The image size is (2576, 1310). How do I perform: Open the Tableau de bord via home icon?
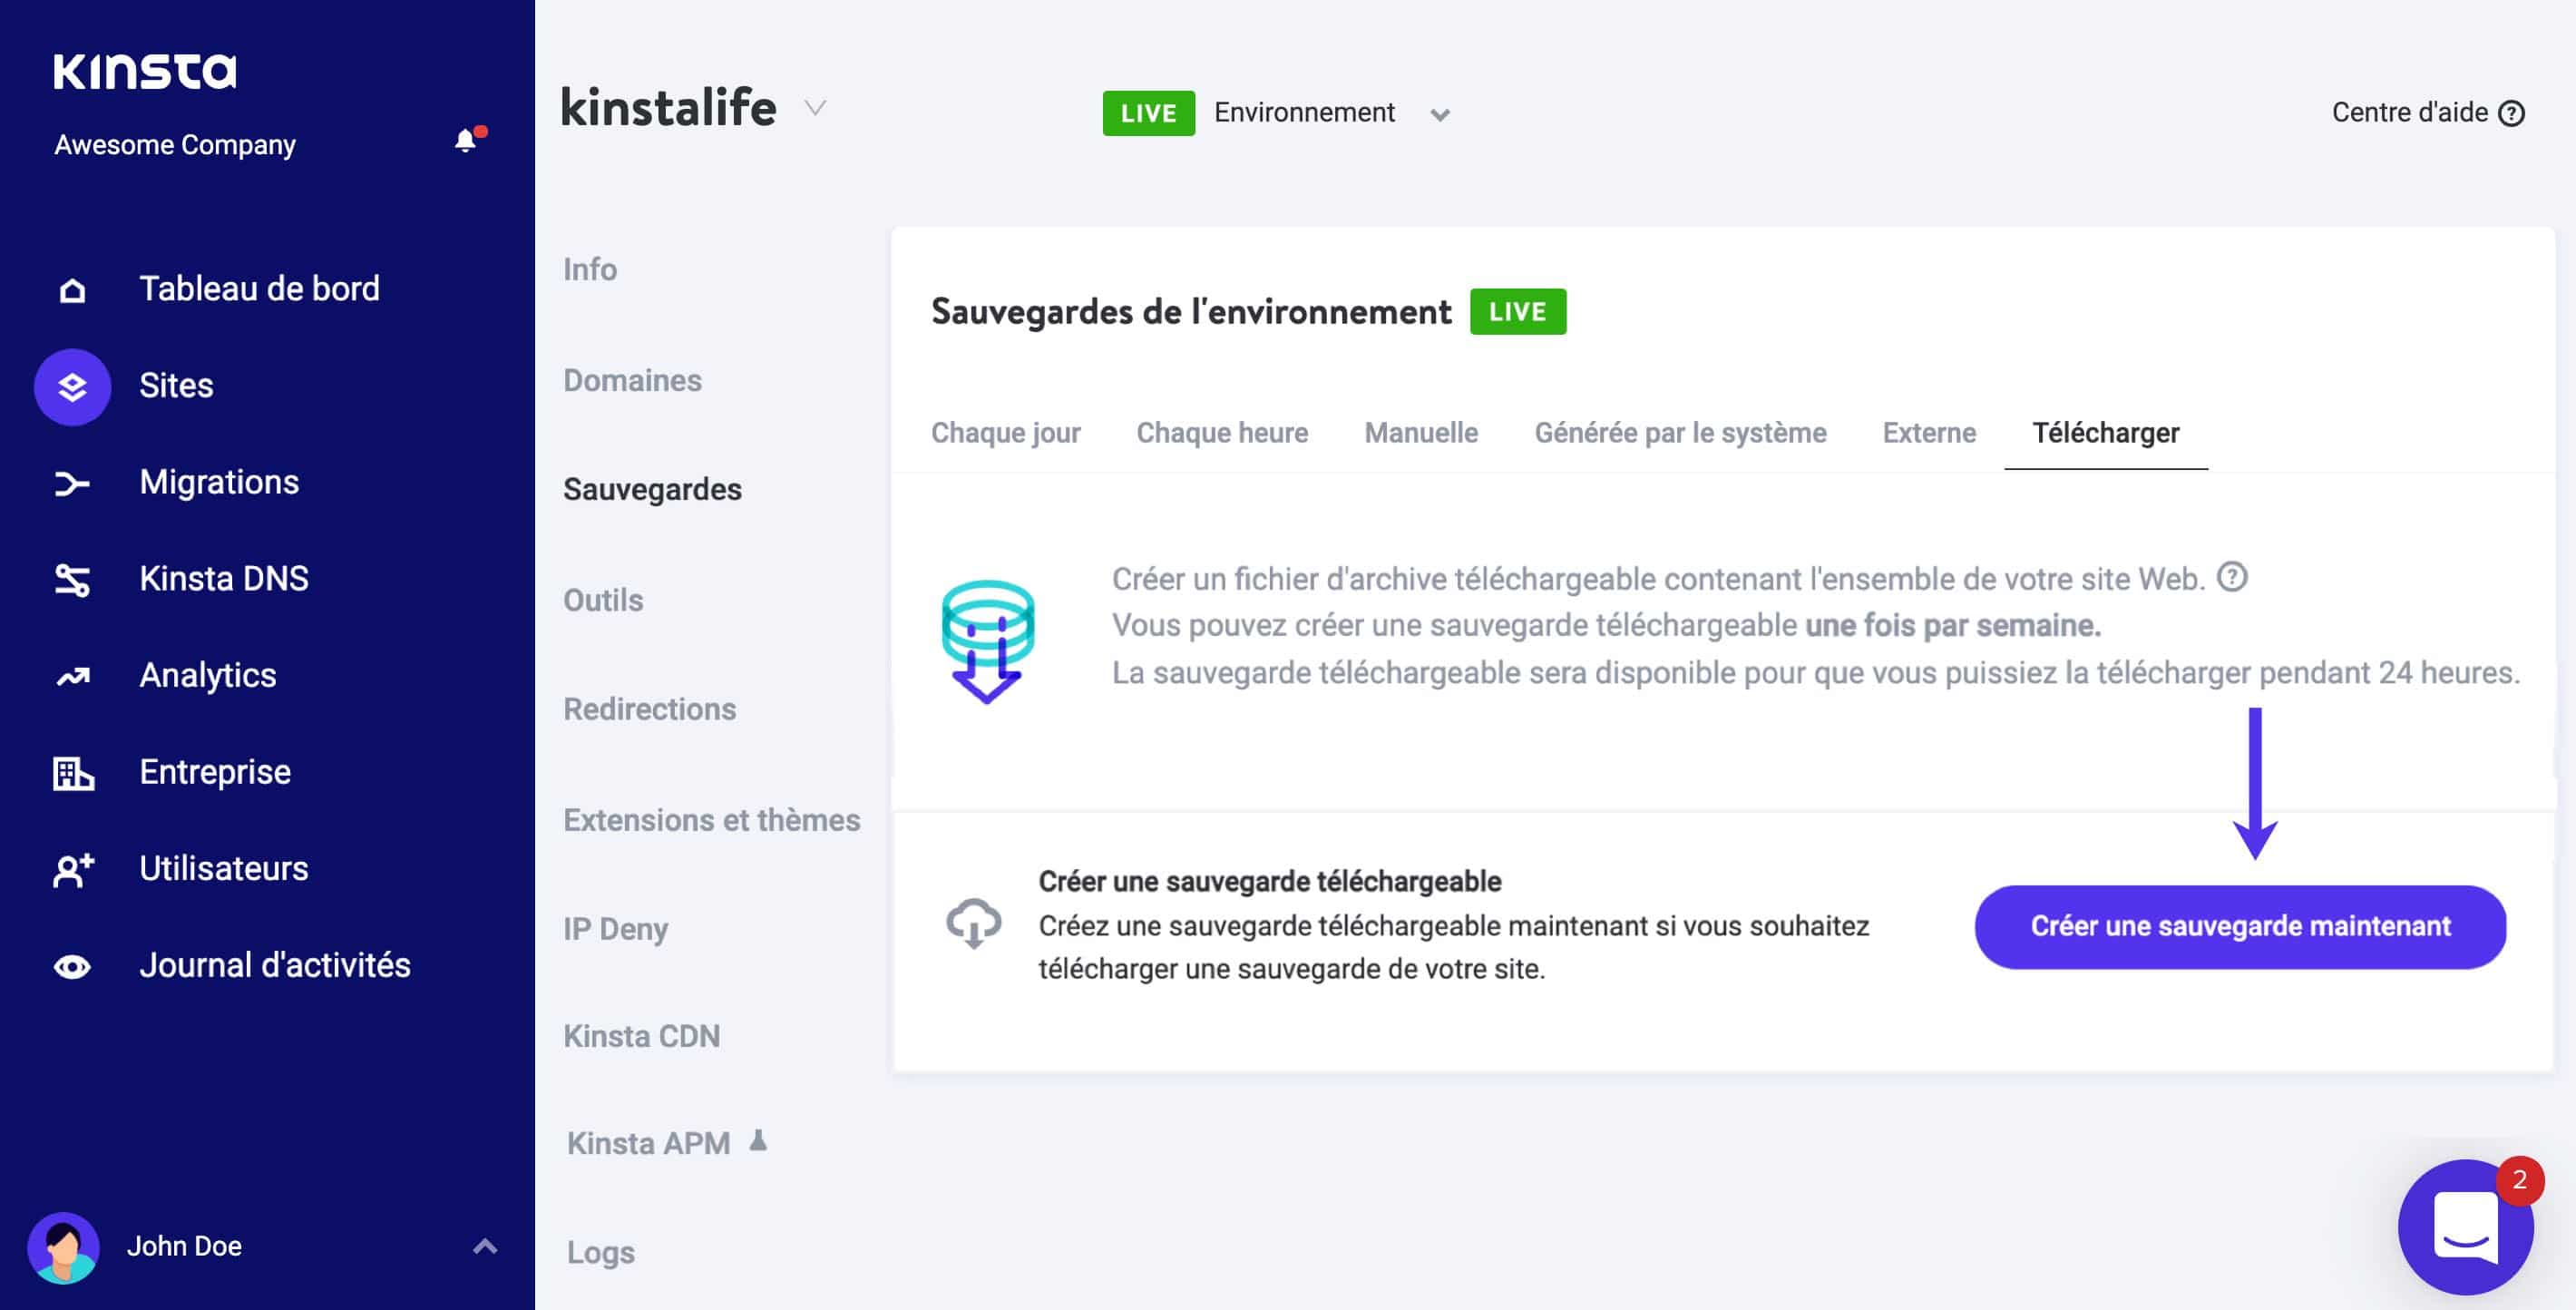click(x=71, y=289)
